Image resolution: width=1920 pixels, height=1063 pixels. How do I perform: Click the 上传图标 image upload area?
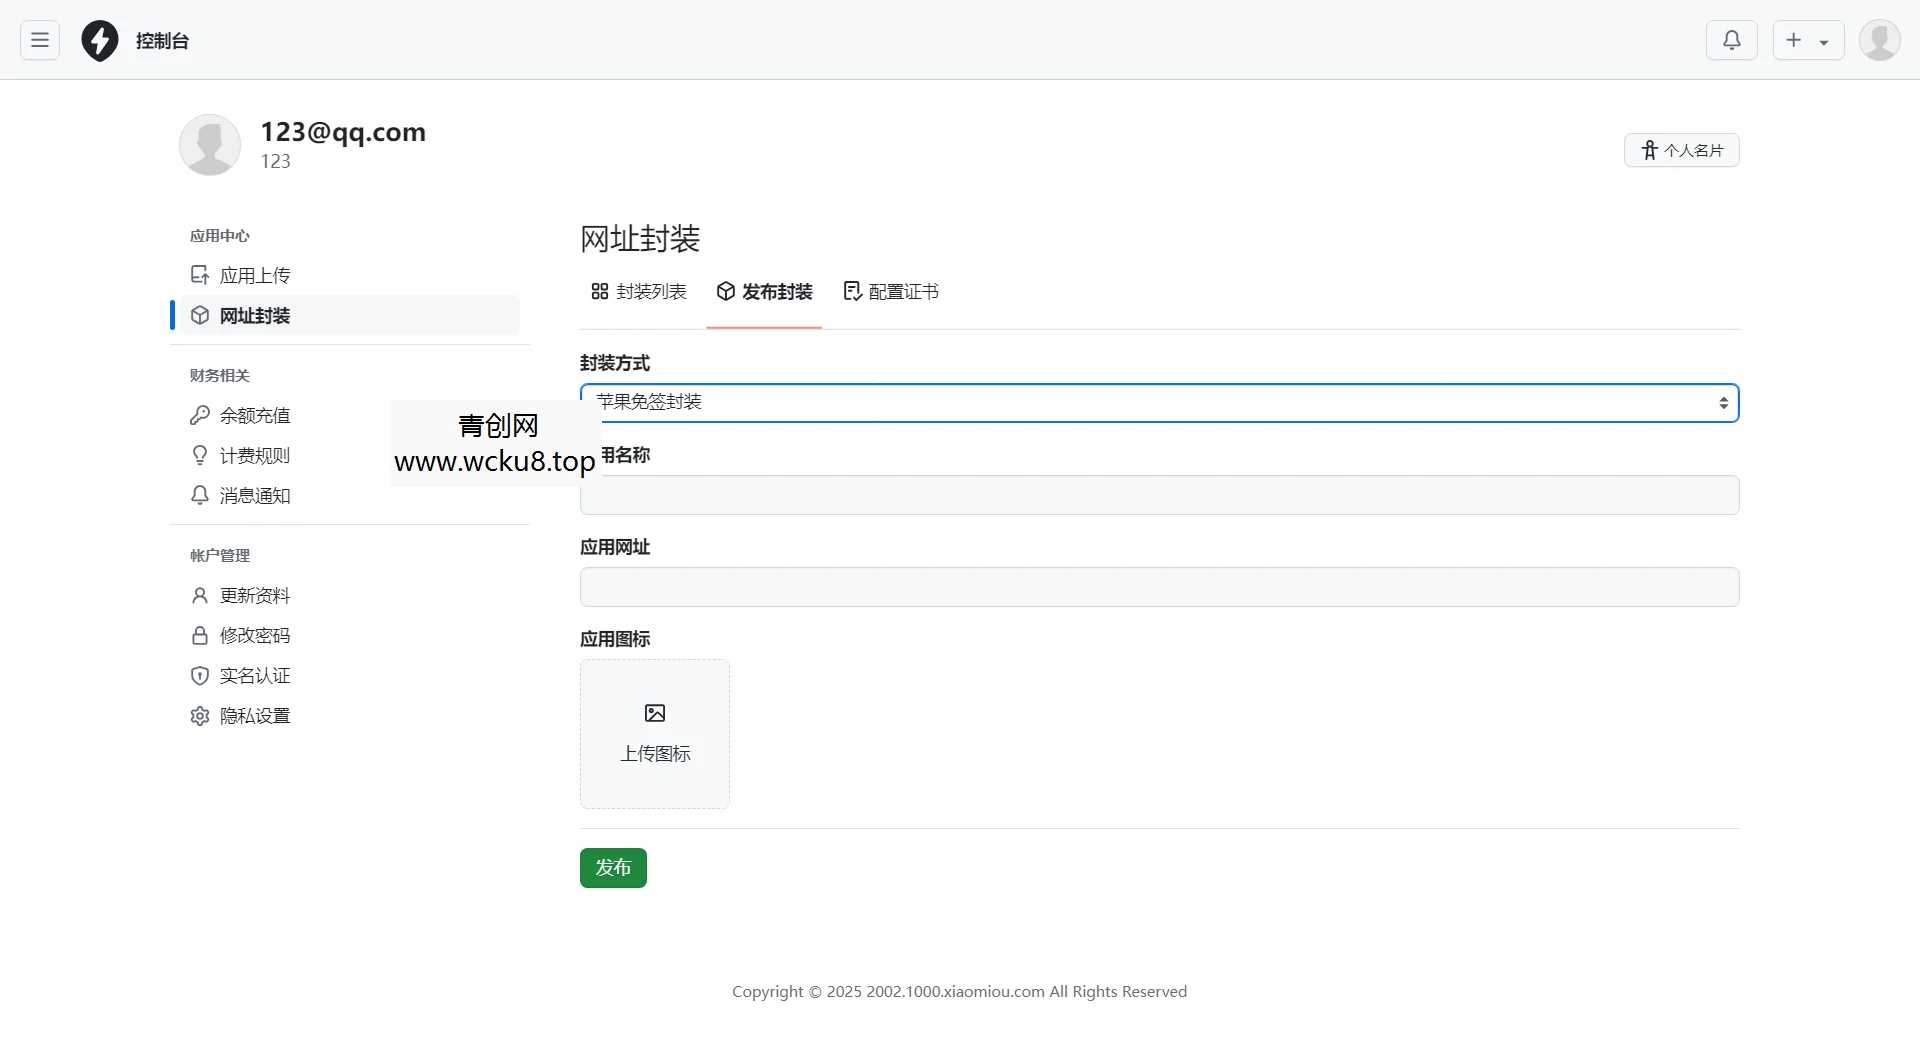(x=654, y=733)
